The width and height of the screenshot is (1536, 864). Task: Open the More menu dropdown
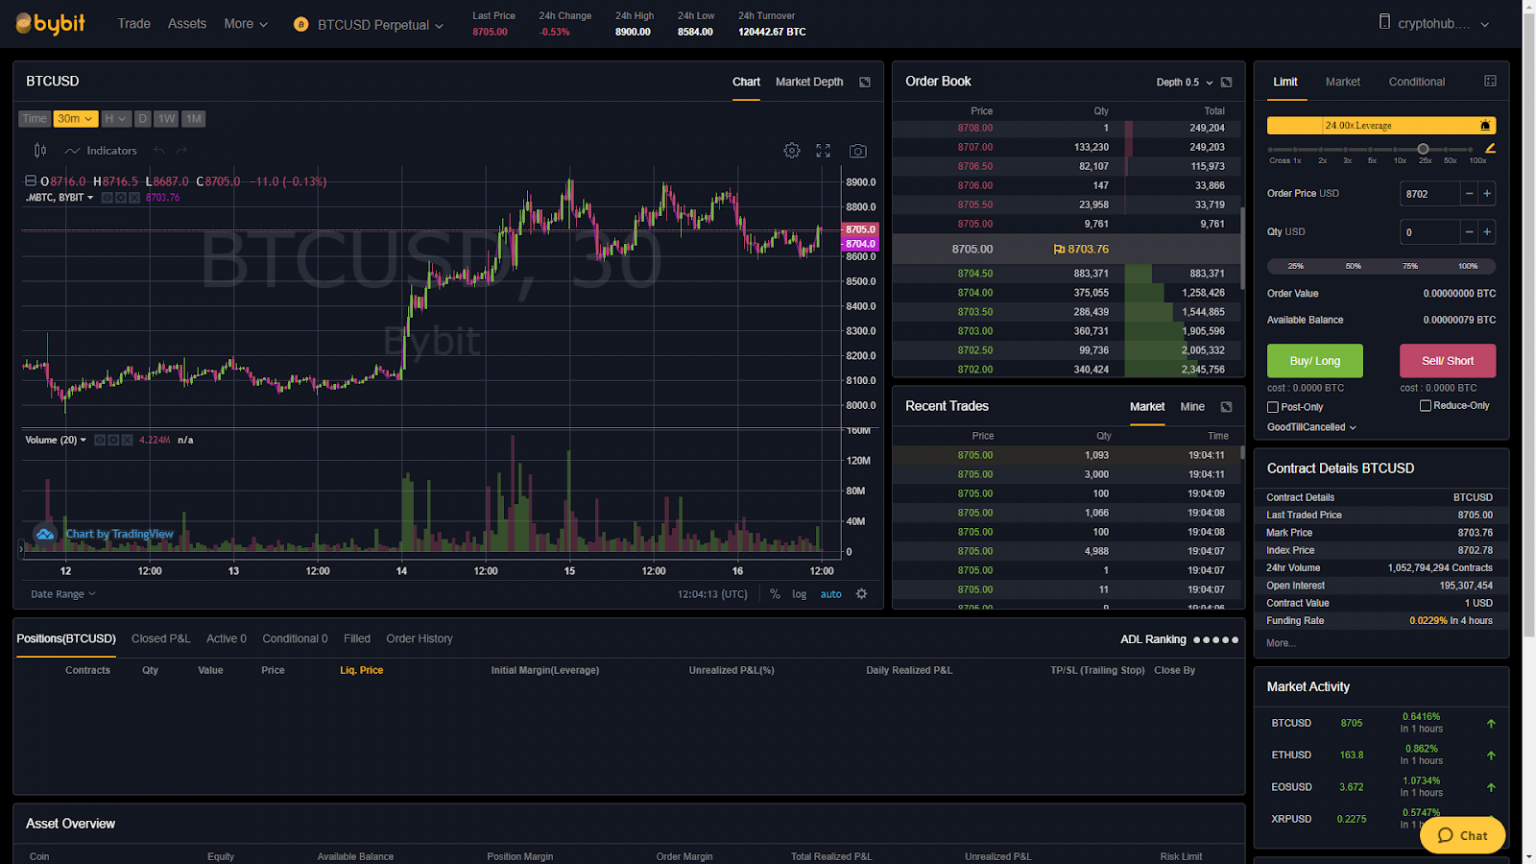[245, 24]
